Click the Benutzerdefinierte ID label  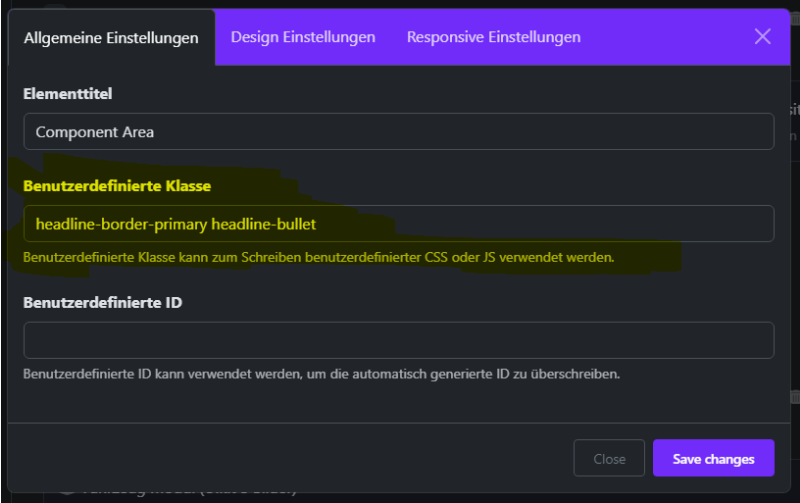pyautogui.click(x=103, y=303)
